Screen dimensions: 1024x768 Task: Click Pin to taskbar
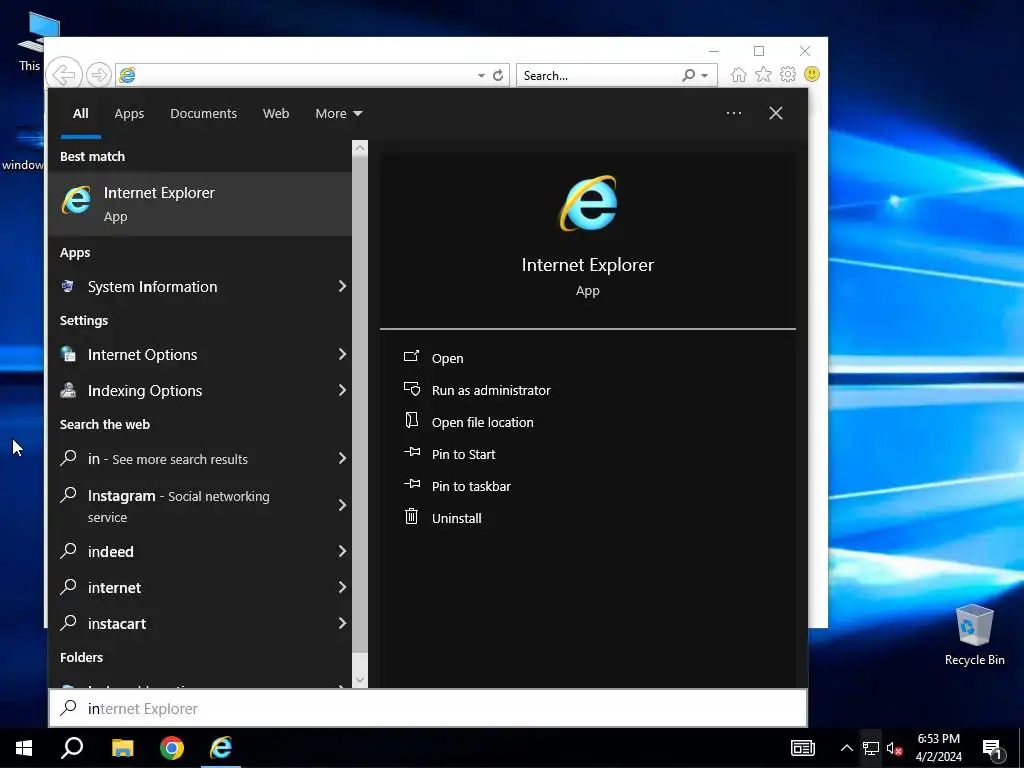pyautogui.click(x=472, y=486)
